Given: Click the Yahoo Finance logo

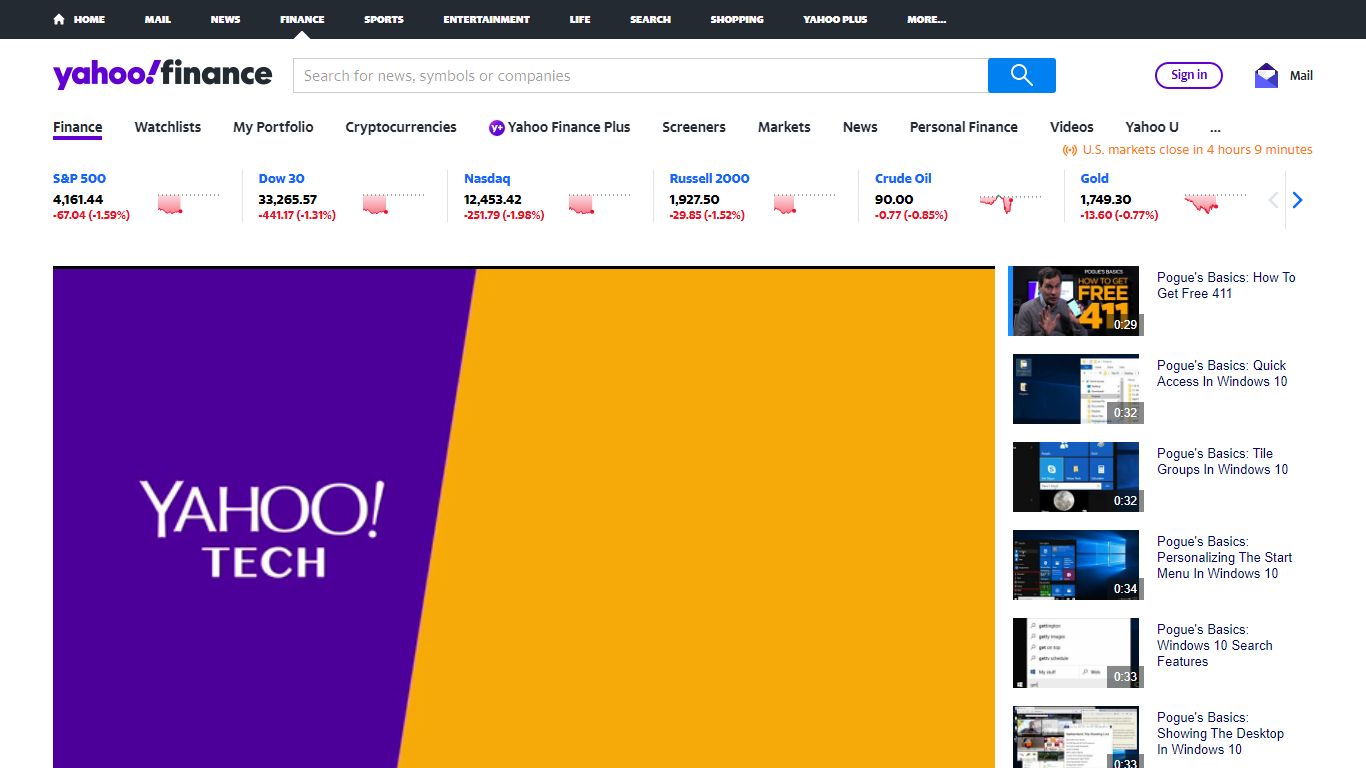Looking at the screenshot, I should coord(162,75).
